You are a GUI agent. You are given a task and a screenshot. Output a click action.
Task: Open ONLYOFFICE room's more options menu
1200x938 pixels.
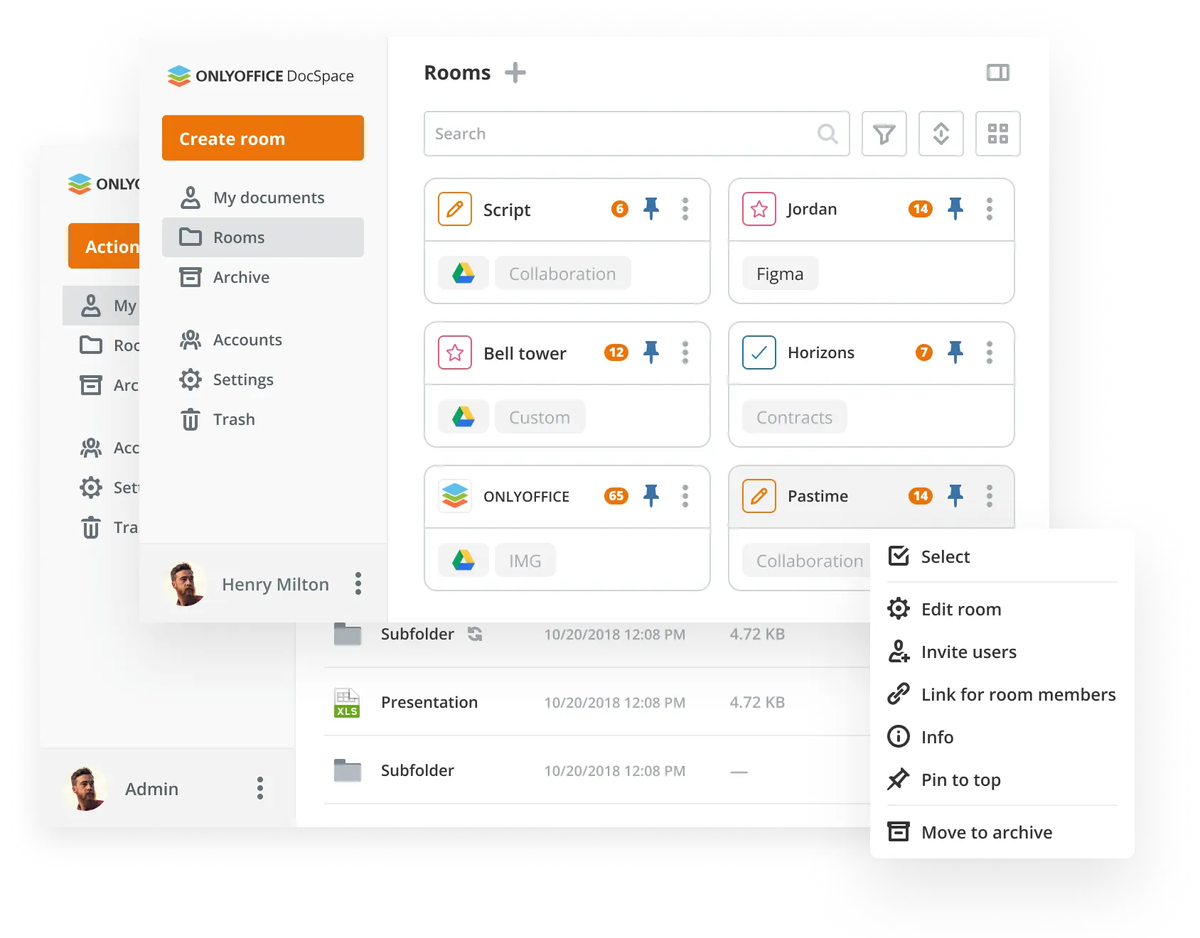coord(685,495)
